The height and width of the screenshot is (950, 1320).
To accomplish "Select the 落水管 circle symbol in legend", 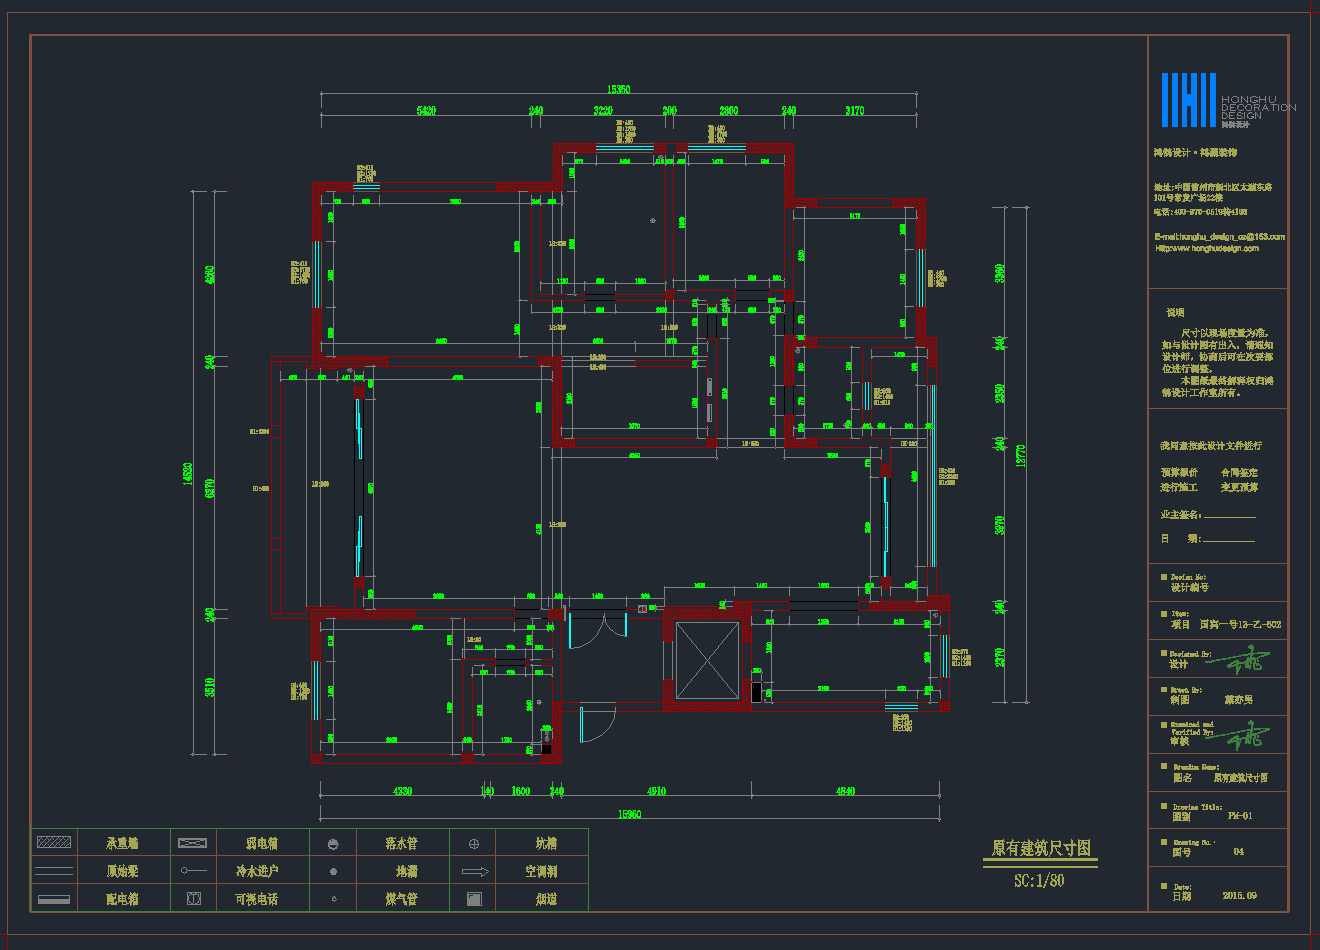I will point(333,844).
